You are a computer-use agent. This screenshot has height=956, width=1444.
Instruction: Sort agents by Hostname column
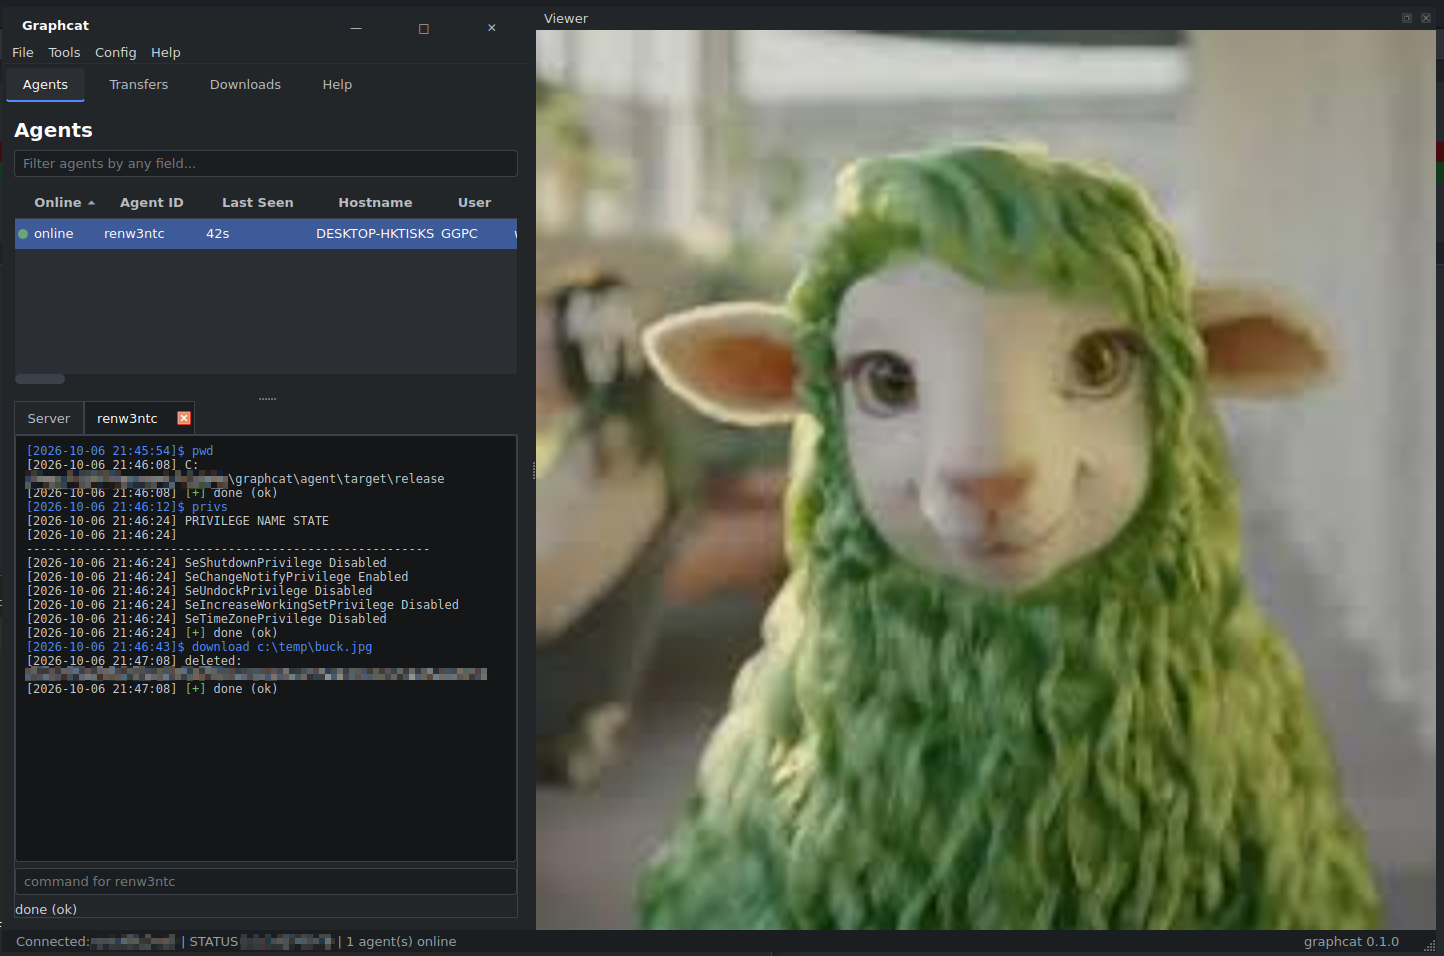pos(375,203)
